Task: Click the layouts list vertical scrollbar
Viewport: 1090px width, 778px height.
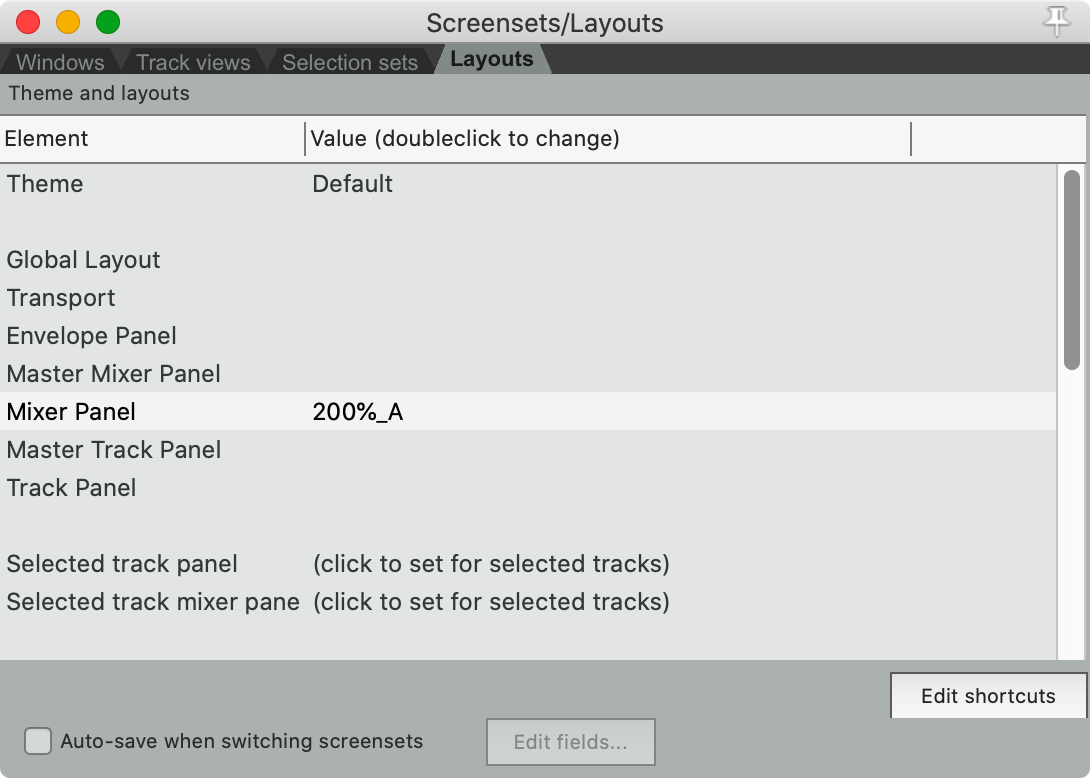Action: coord(1071,270)
